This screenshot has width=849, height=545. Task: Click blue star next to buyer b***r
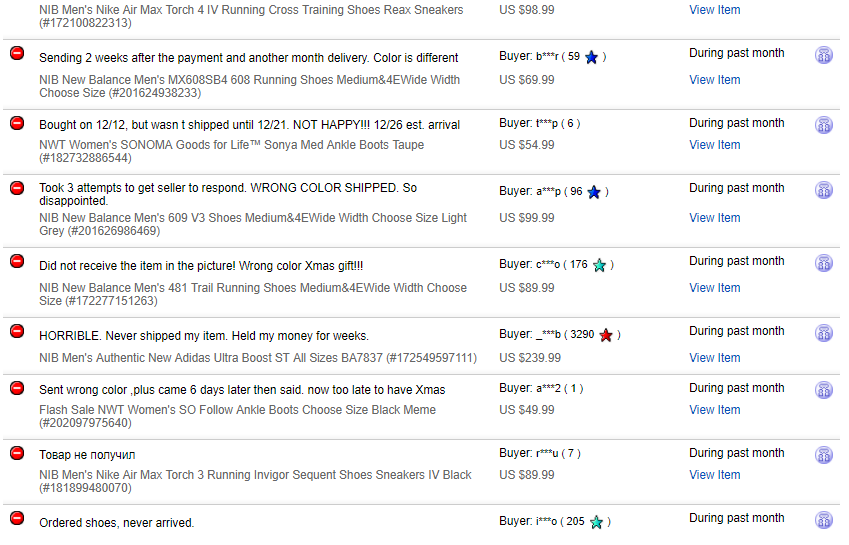(x=591, y=57)
